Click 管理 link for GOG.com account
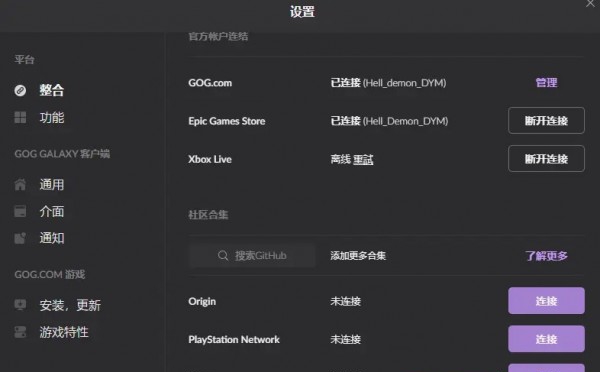Image resolution: width=600 pixels, height=372 pixels. [546, 83]
